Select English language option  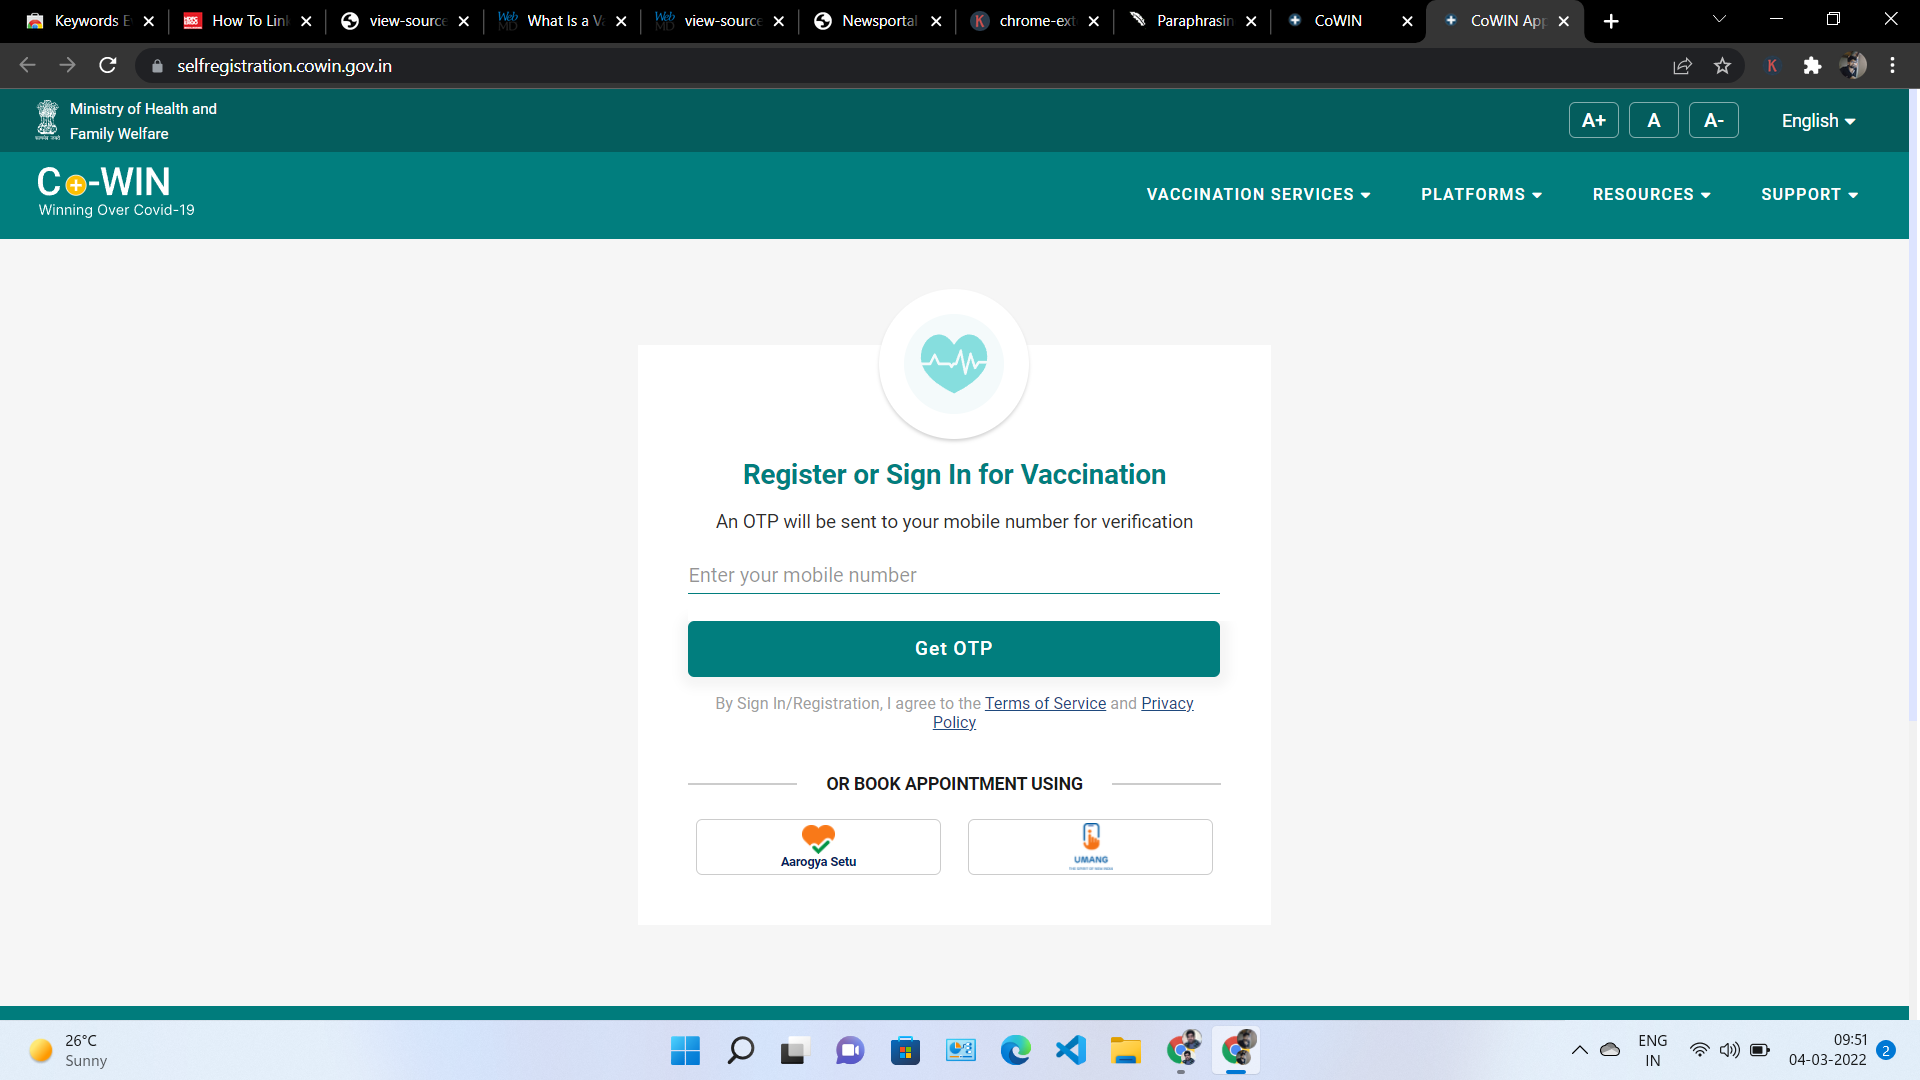(x=1821, y=120)
